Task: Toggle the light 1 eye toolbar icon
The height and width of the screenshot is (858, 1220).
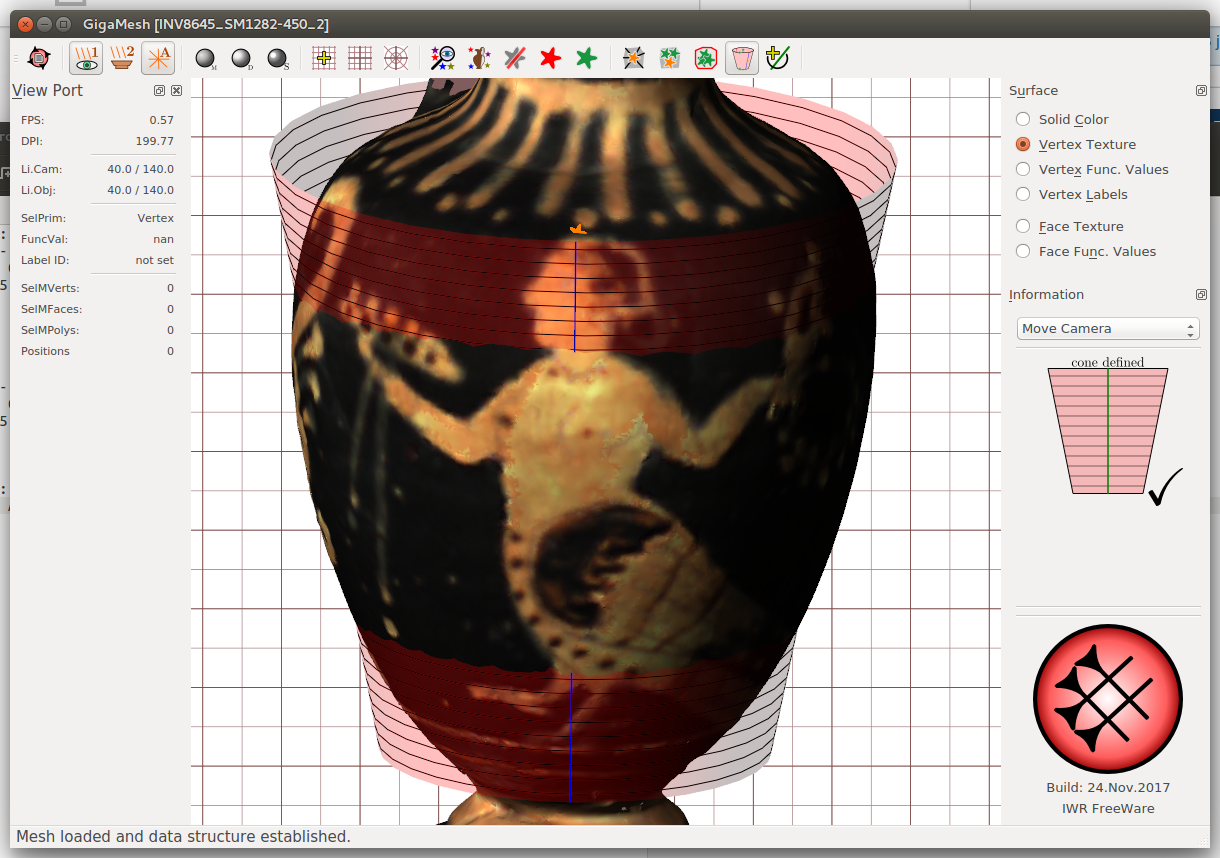Action: click(86, 59)
